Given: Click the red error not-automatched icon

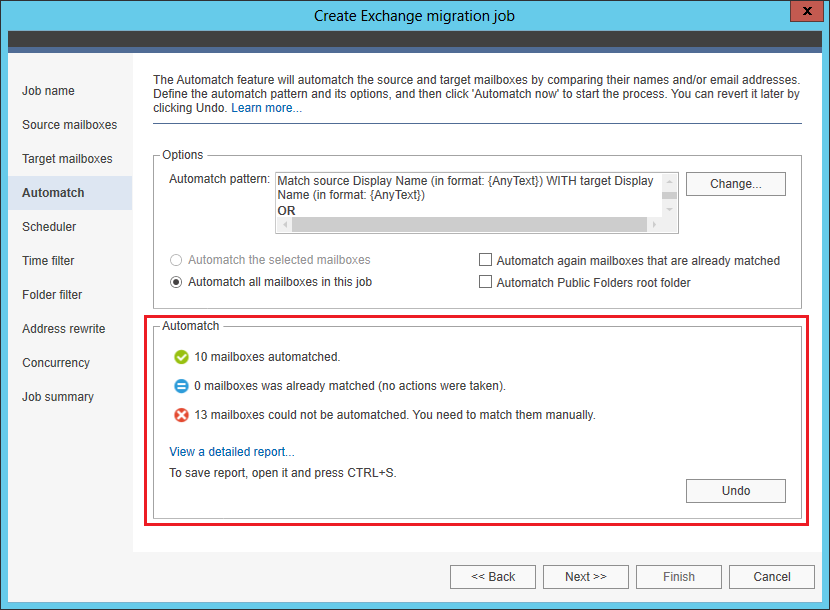Looking at the screenshot, I should click(181, 415).
